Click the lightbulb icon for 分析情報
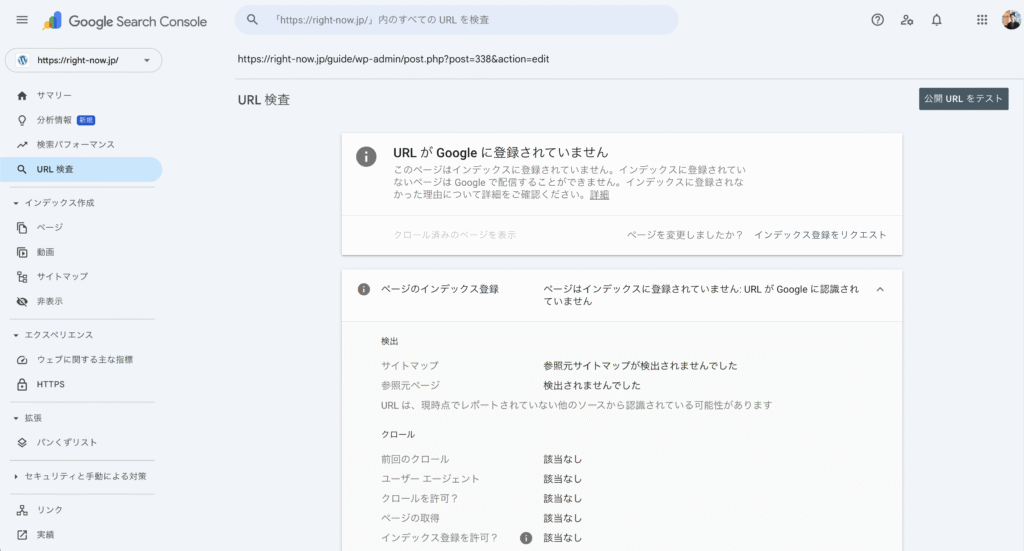Screen dimensions: 1024x551 [22, 120]
